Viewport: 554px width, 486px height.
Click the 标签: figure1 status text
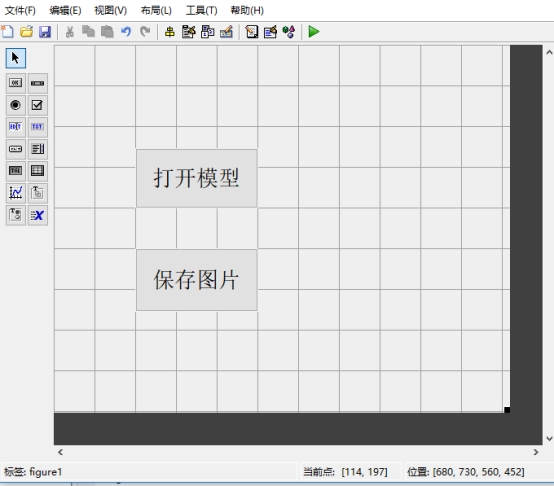point(33,472)
